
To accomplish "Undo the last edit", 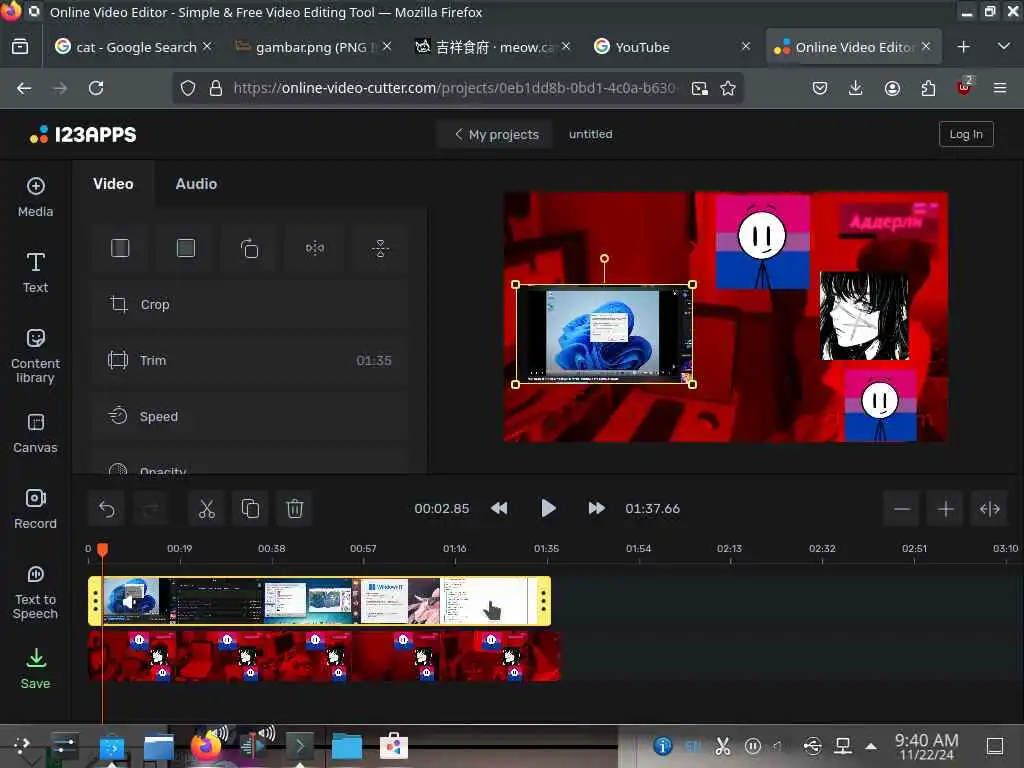I will coord(106,509).
